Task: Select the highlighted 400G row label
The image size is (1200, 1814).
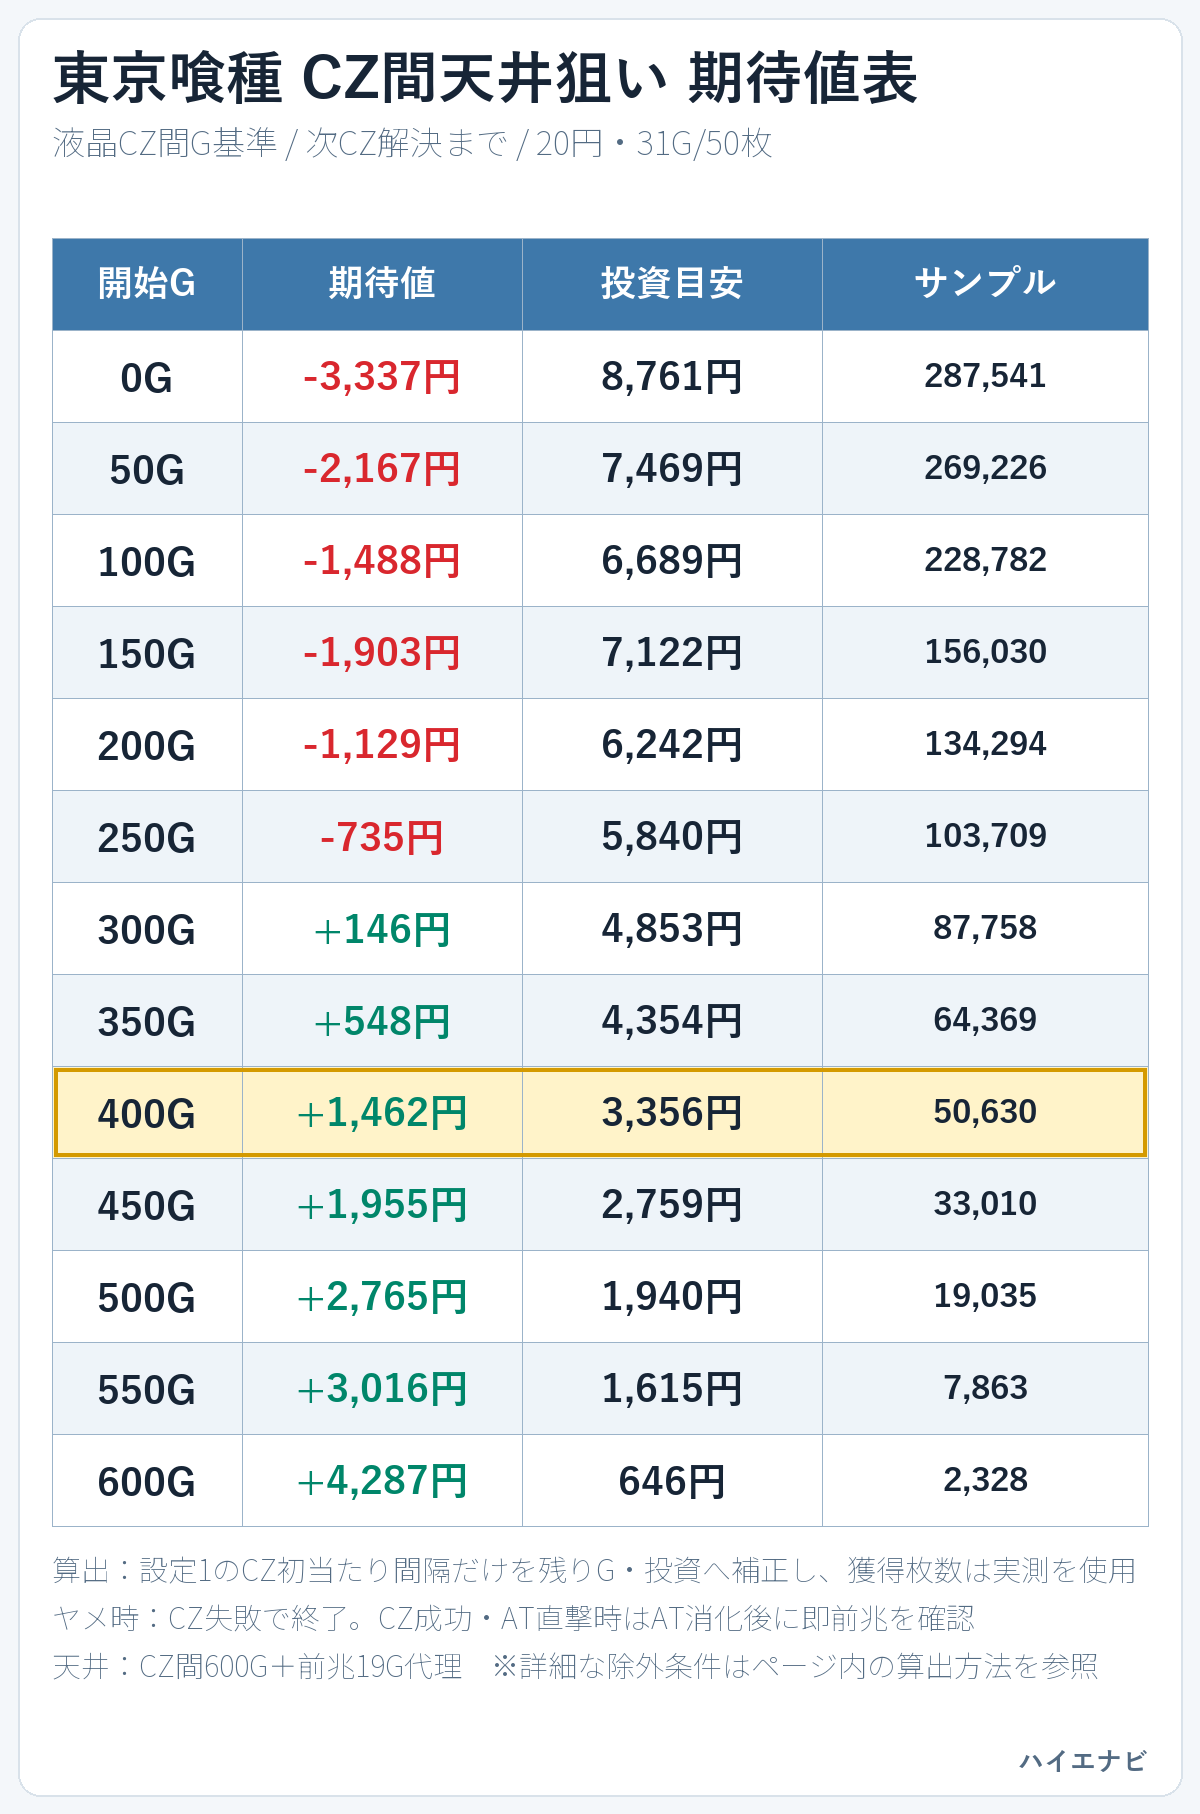Action: (147, 1114)
